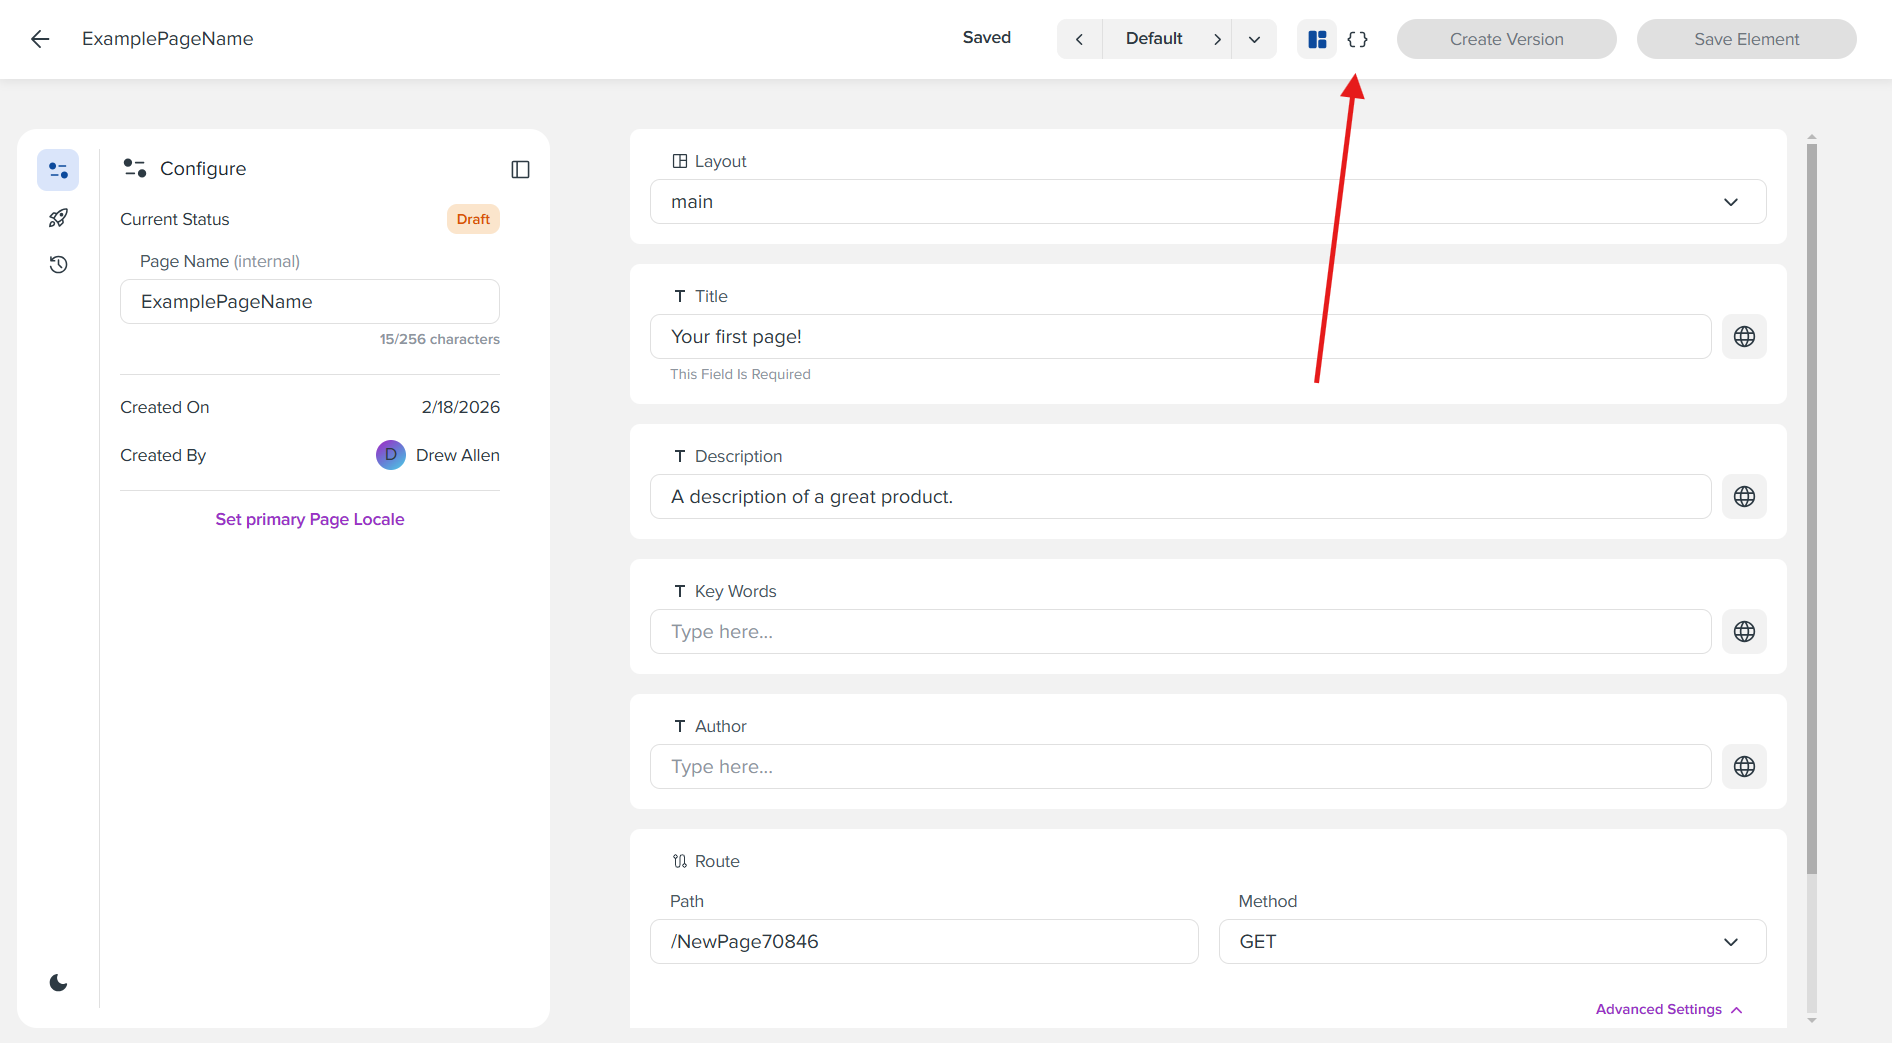Viewport: 1892px width, 1043px height.
Task: Click the code view curly braces icon
Action: pos(1357,39)
